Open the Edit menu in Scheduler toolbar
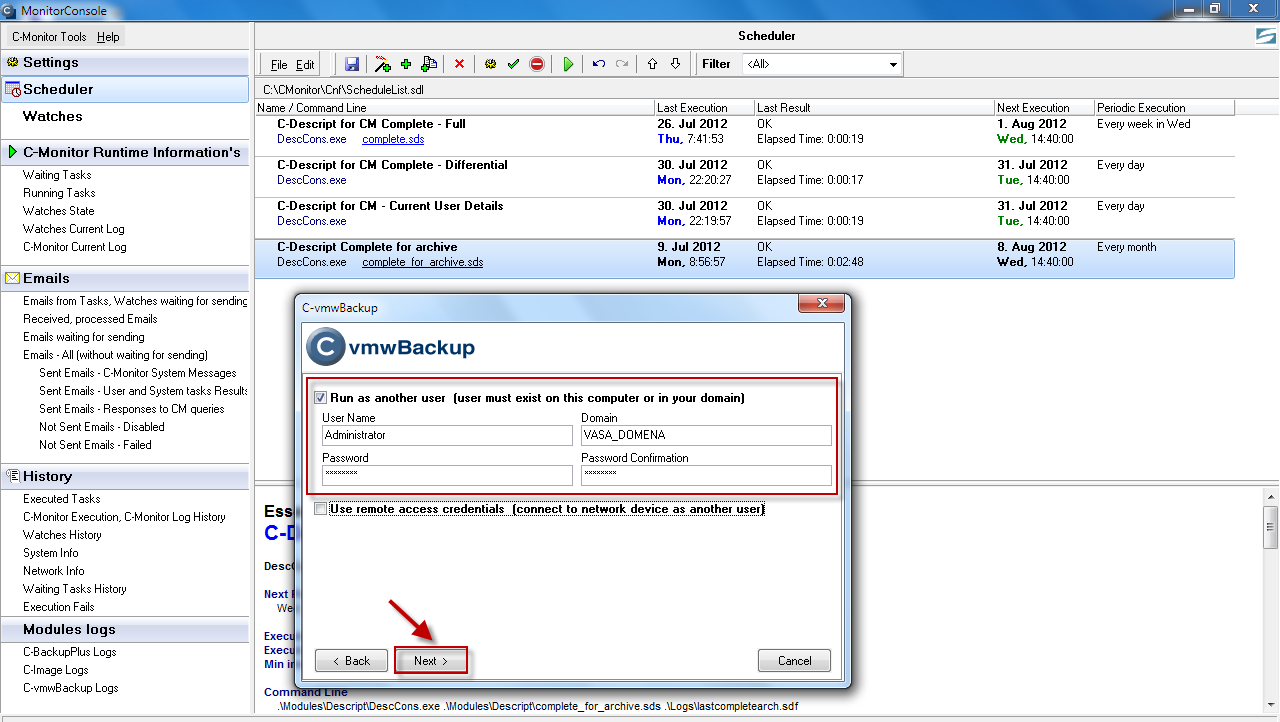Screen dimensions: 1280x722 tap(305, 65)
